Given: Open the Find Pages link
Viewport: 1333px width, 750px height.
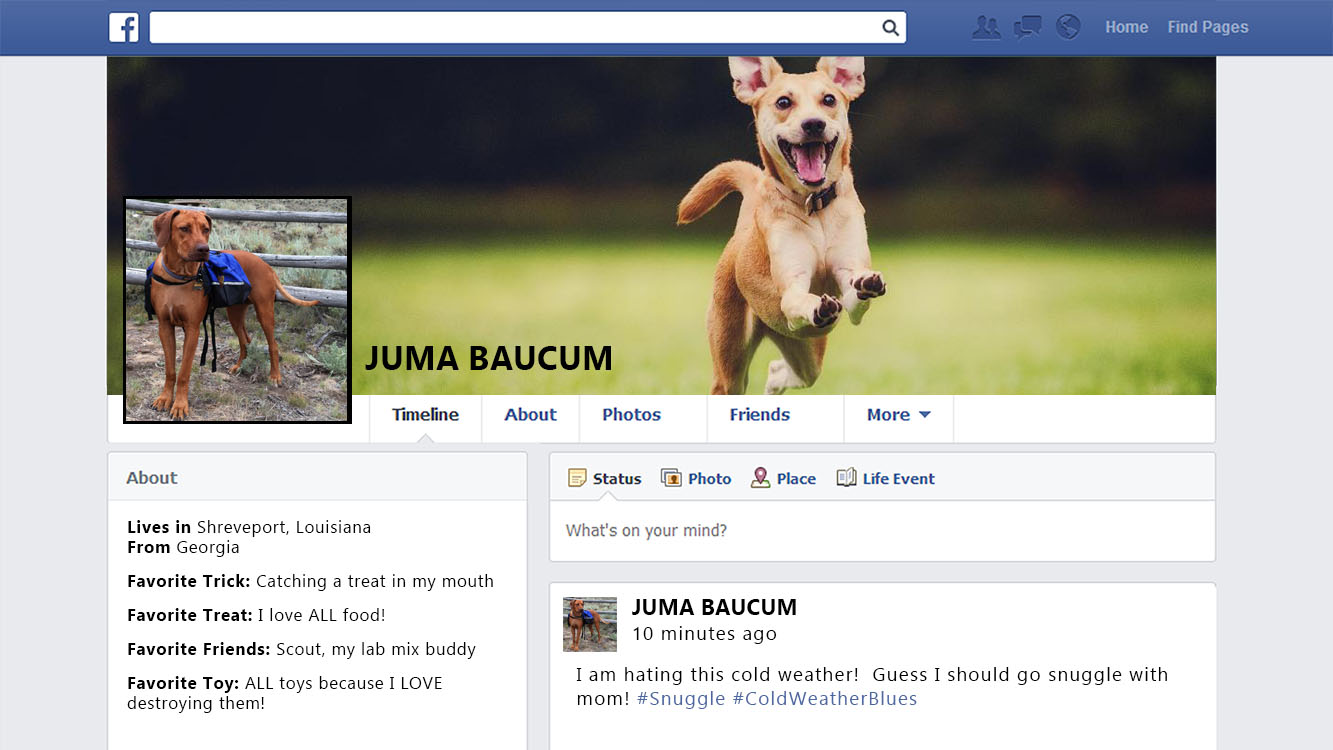Looking at the screenshot, I should click(1207, 28).
